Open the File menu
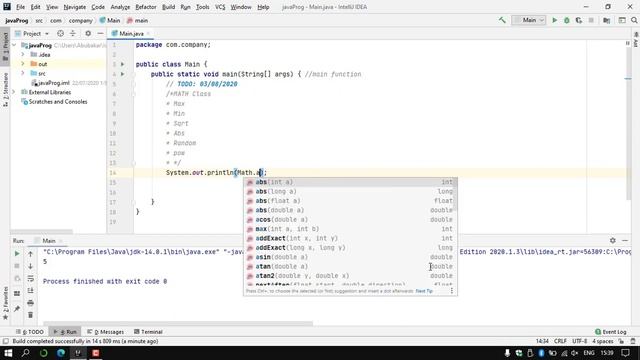The width and height of the screenshot is (640, 360). [x=20, y=7]
